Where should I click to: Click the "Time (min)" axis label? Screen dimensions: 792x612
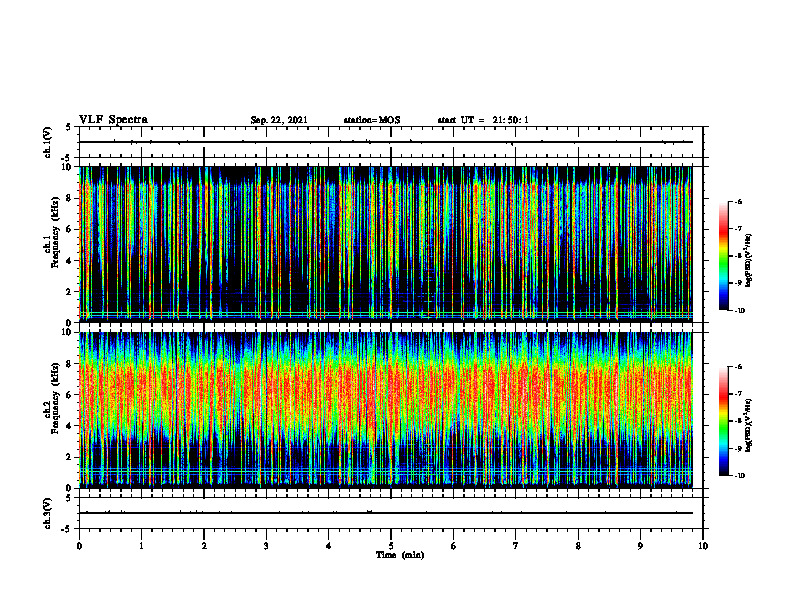[x=400, y=555]
